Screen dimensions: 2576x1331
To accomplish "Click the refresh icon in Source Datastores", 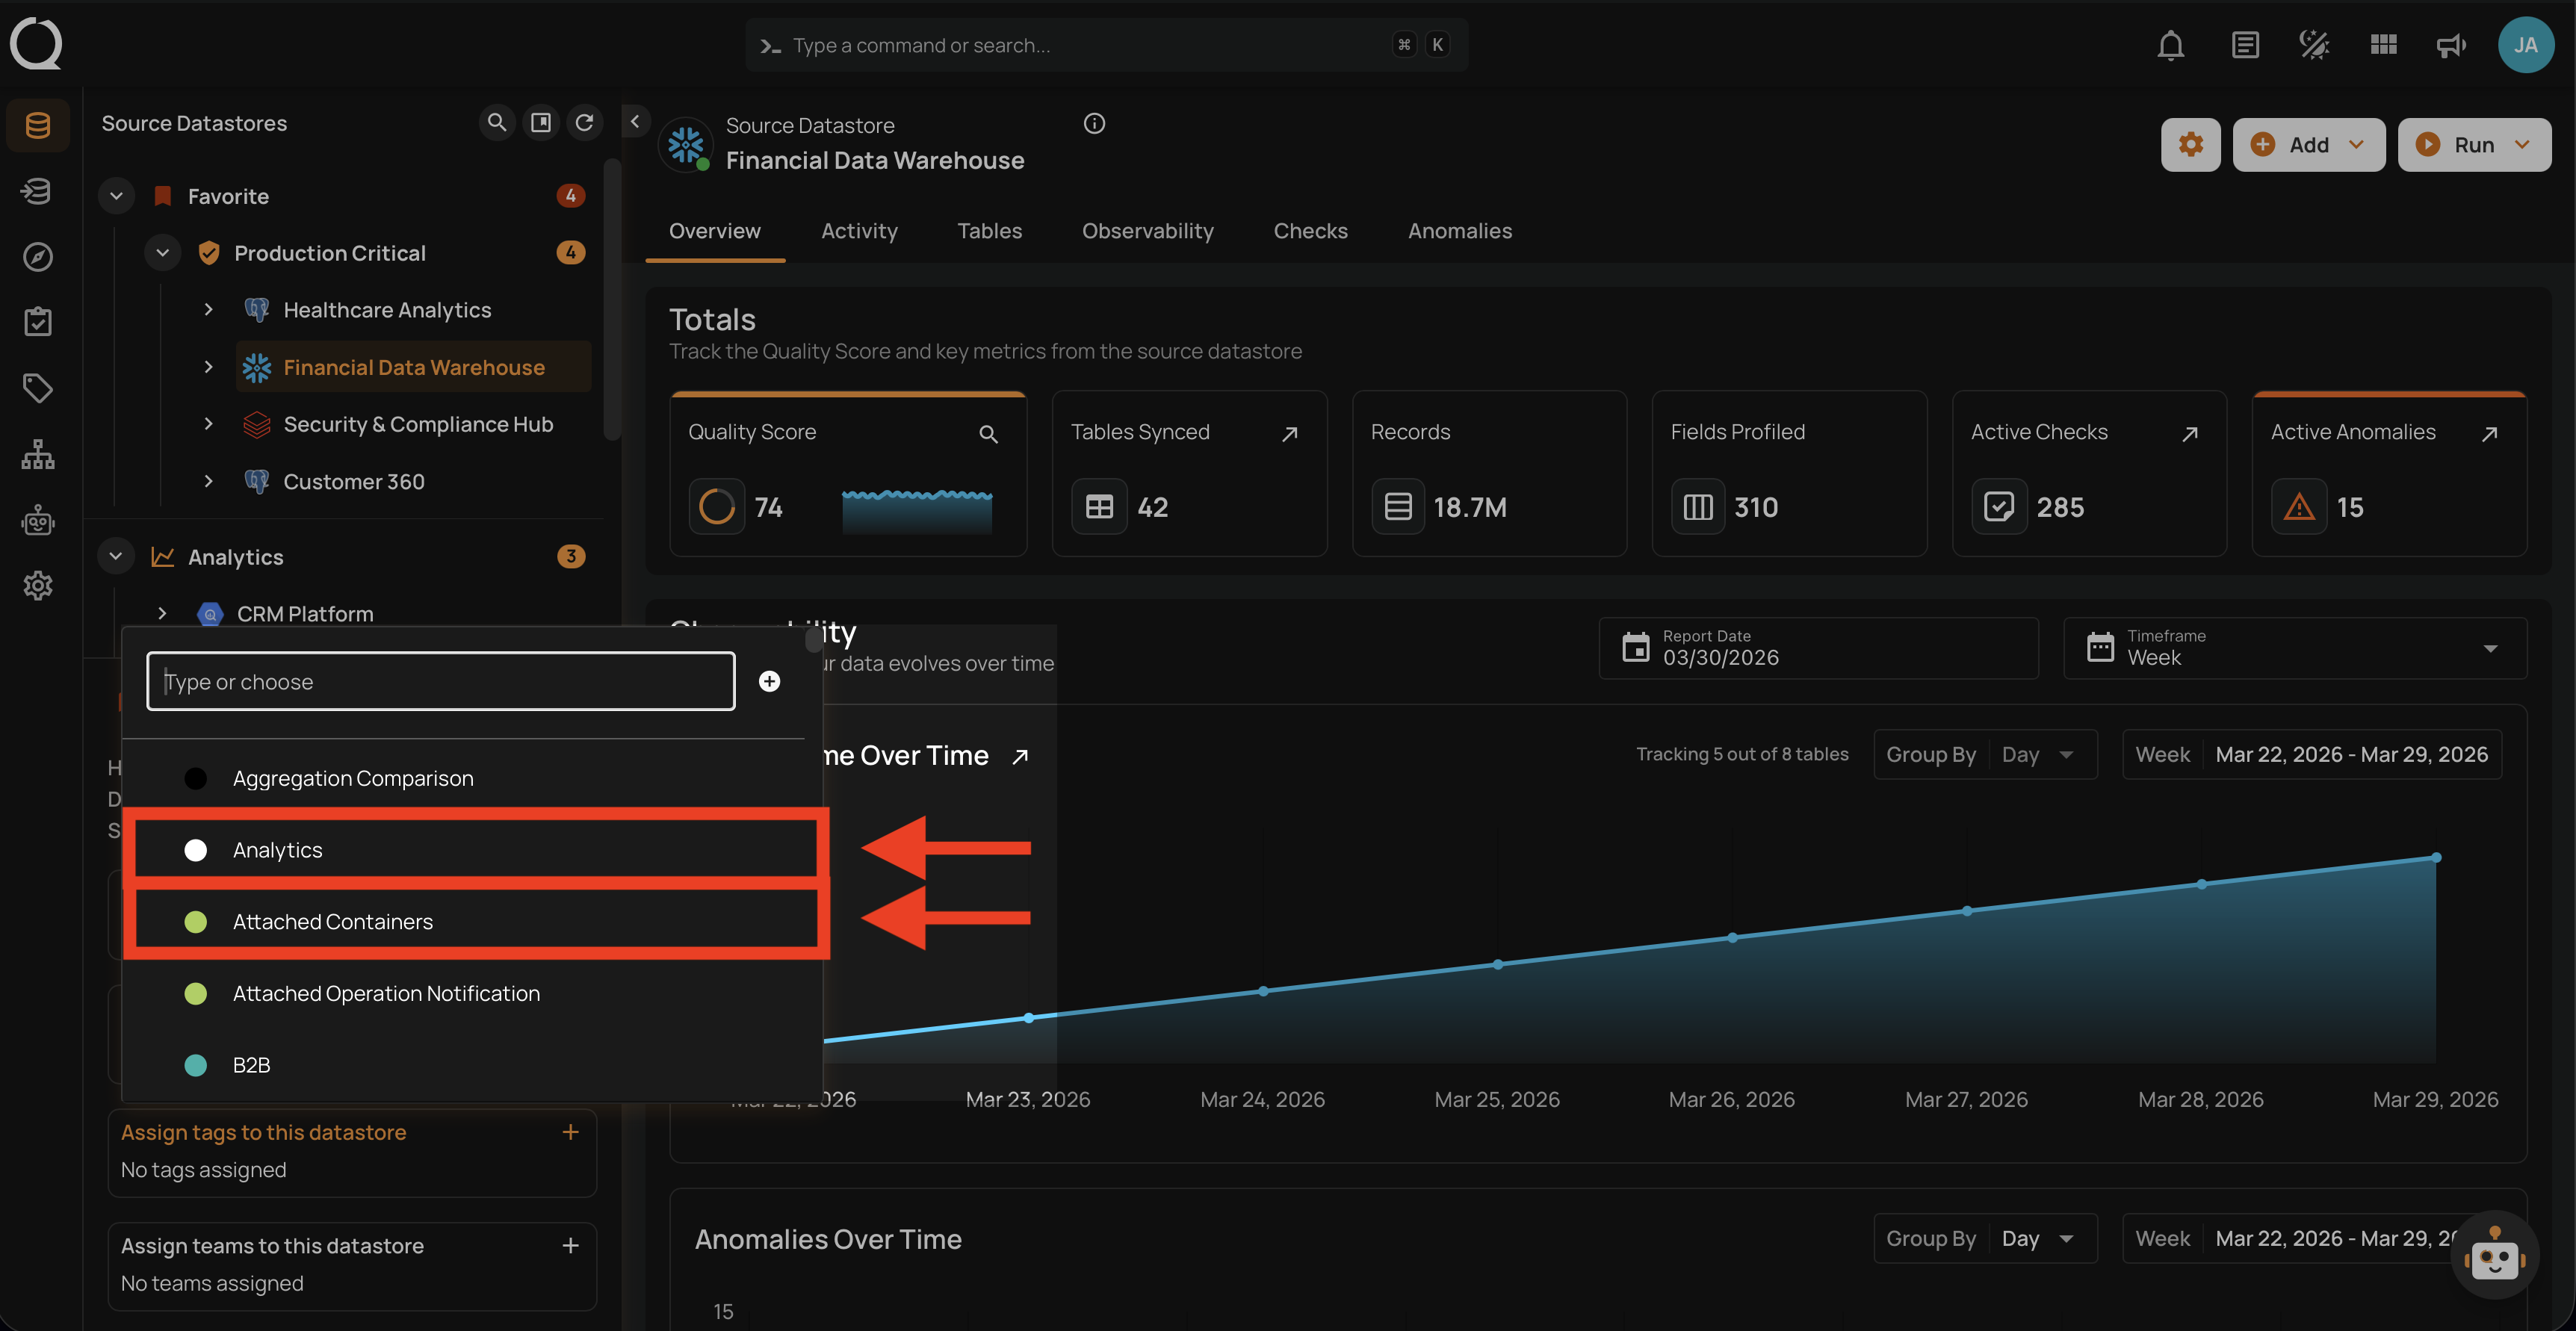I will (585, 122).
